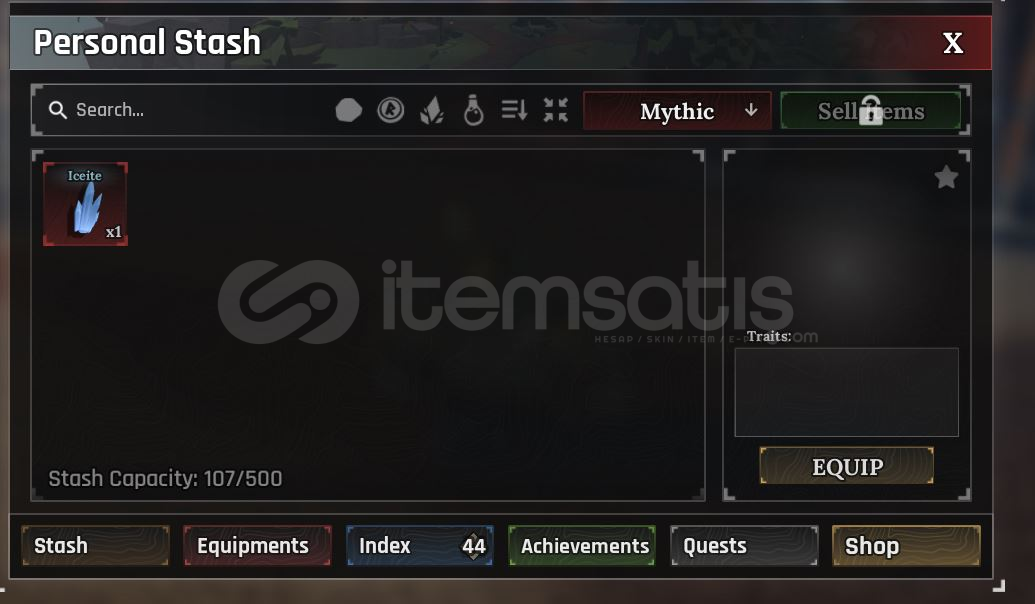Expand rarity list via down arrow
1035x604 pixels.
tap(751, 110)
